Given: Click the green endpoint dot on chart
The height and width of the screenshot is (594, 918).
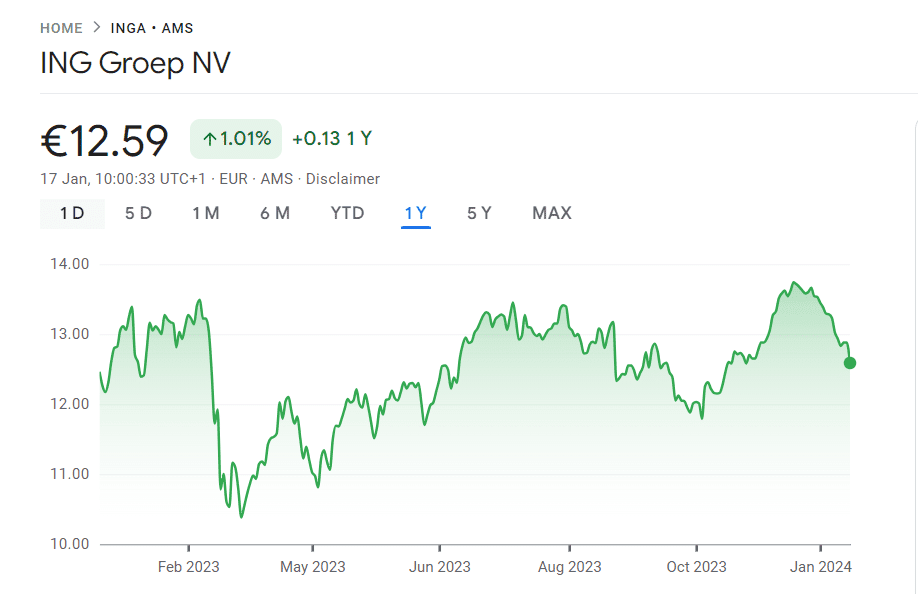Looking at the screenshot, I should point(850,363).
